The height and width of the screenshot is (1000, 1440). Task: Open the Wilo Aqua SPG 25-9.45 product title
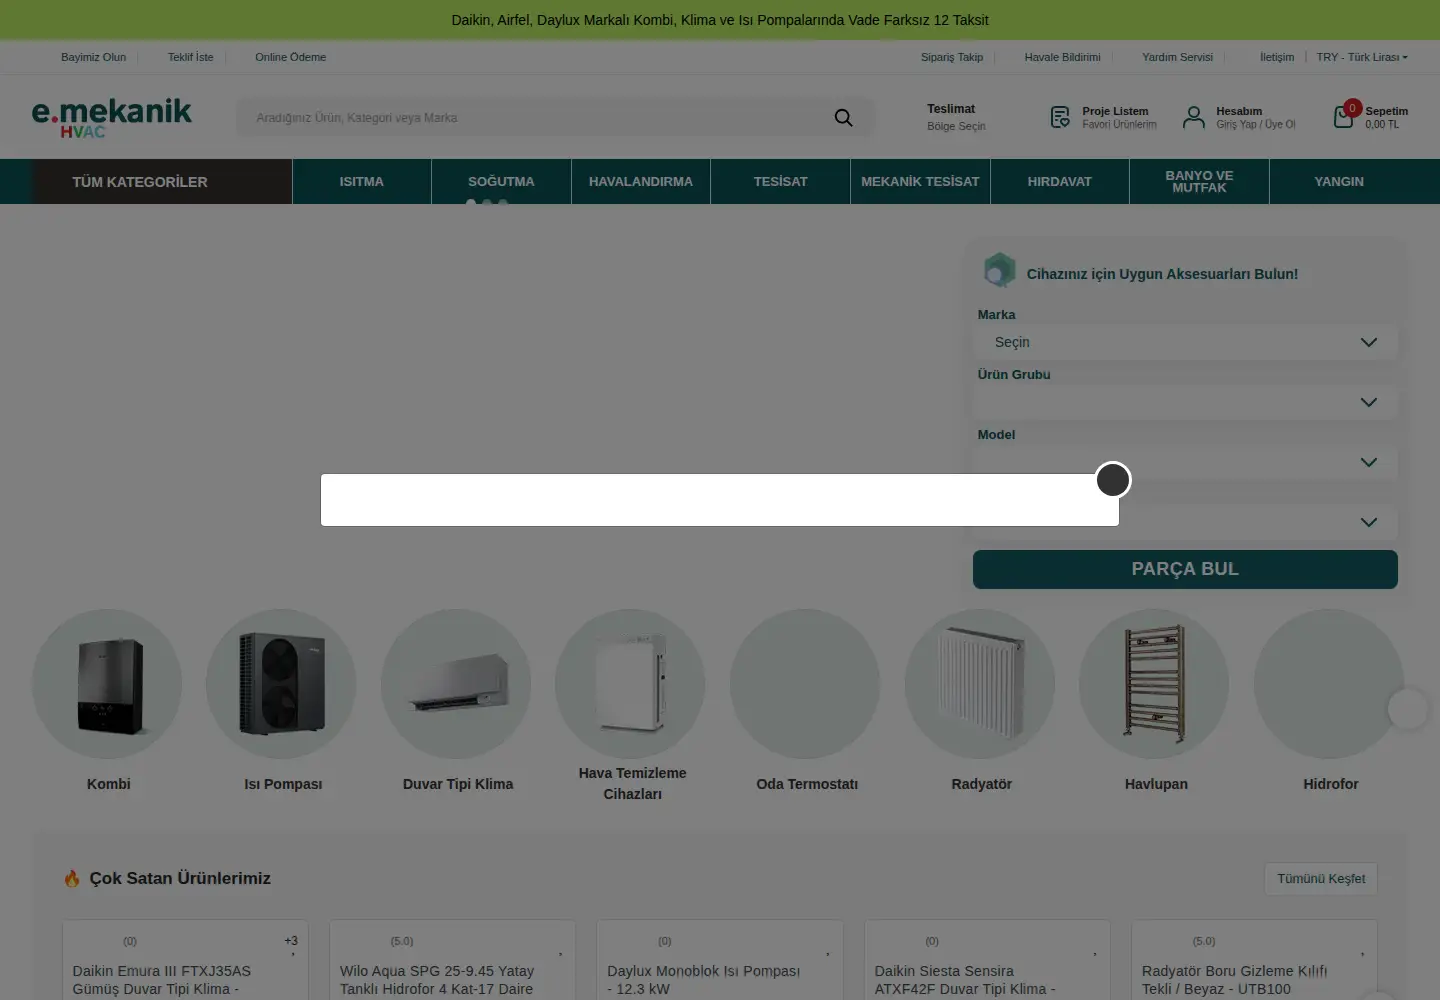(x=437, y=980)
